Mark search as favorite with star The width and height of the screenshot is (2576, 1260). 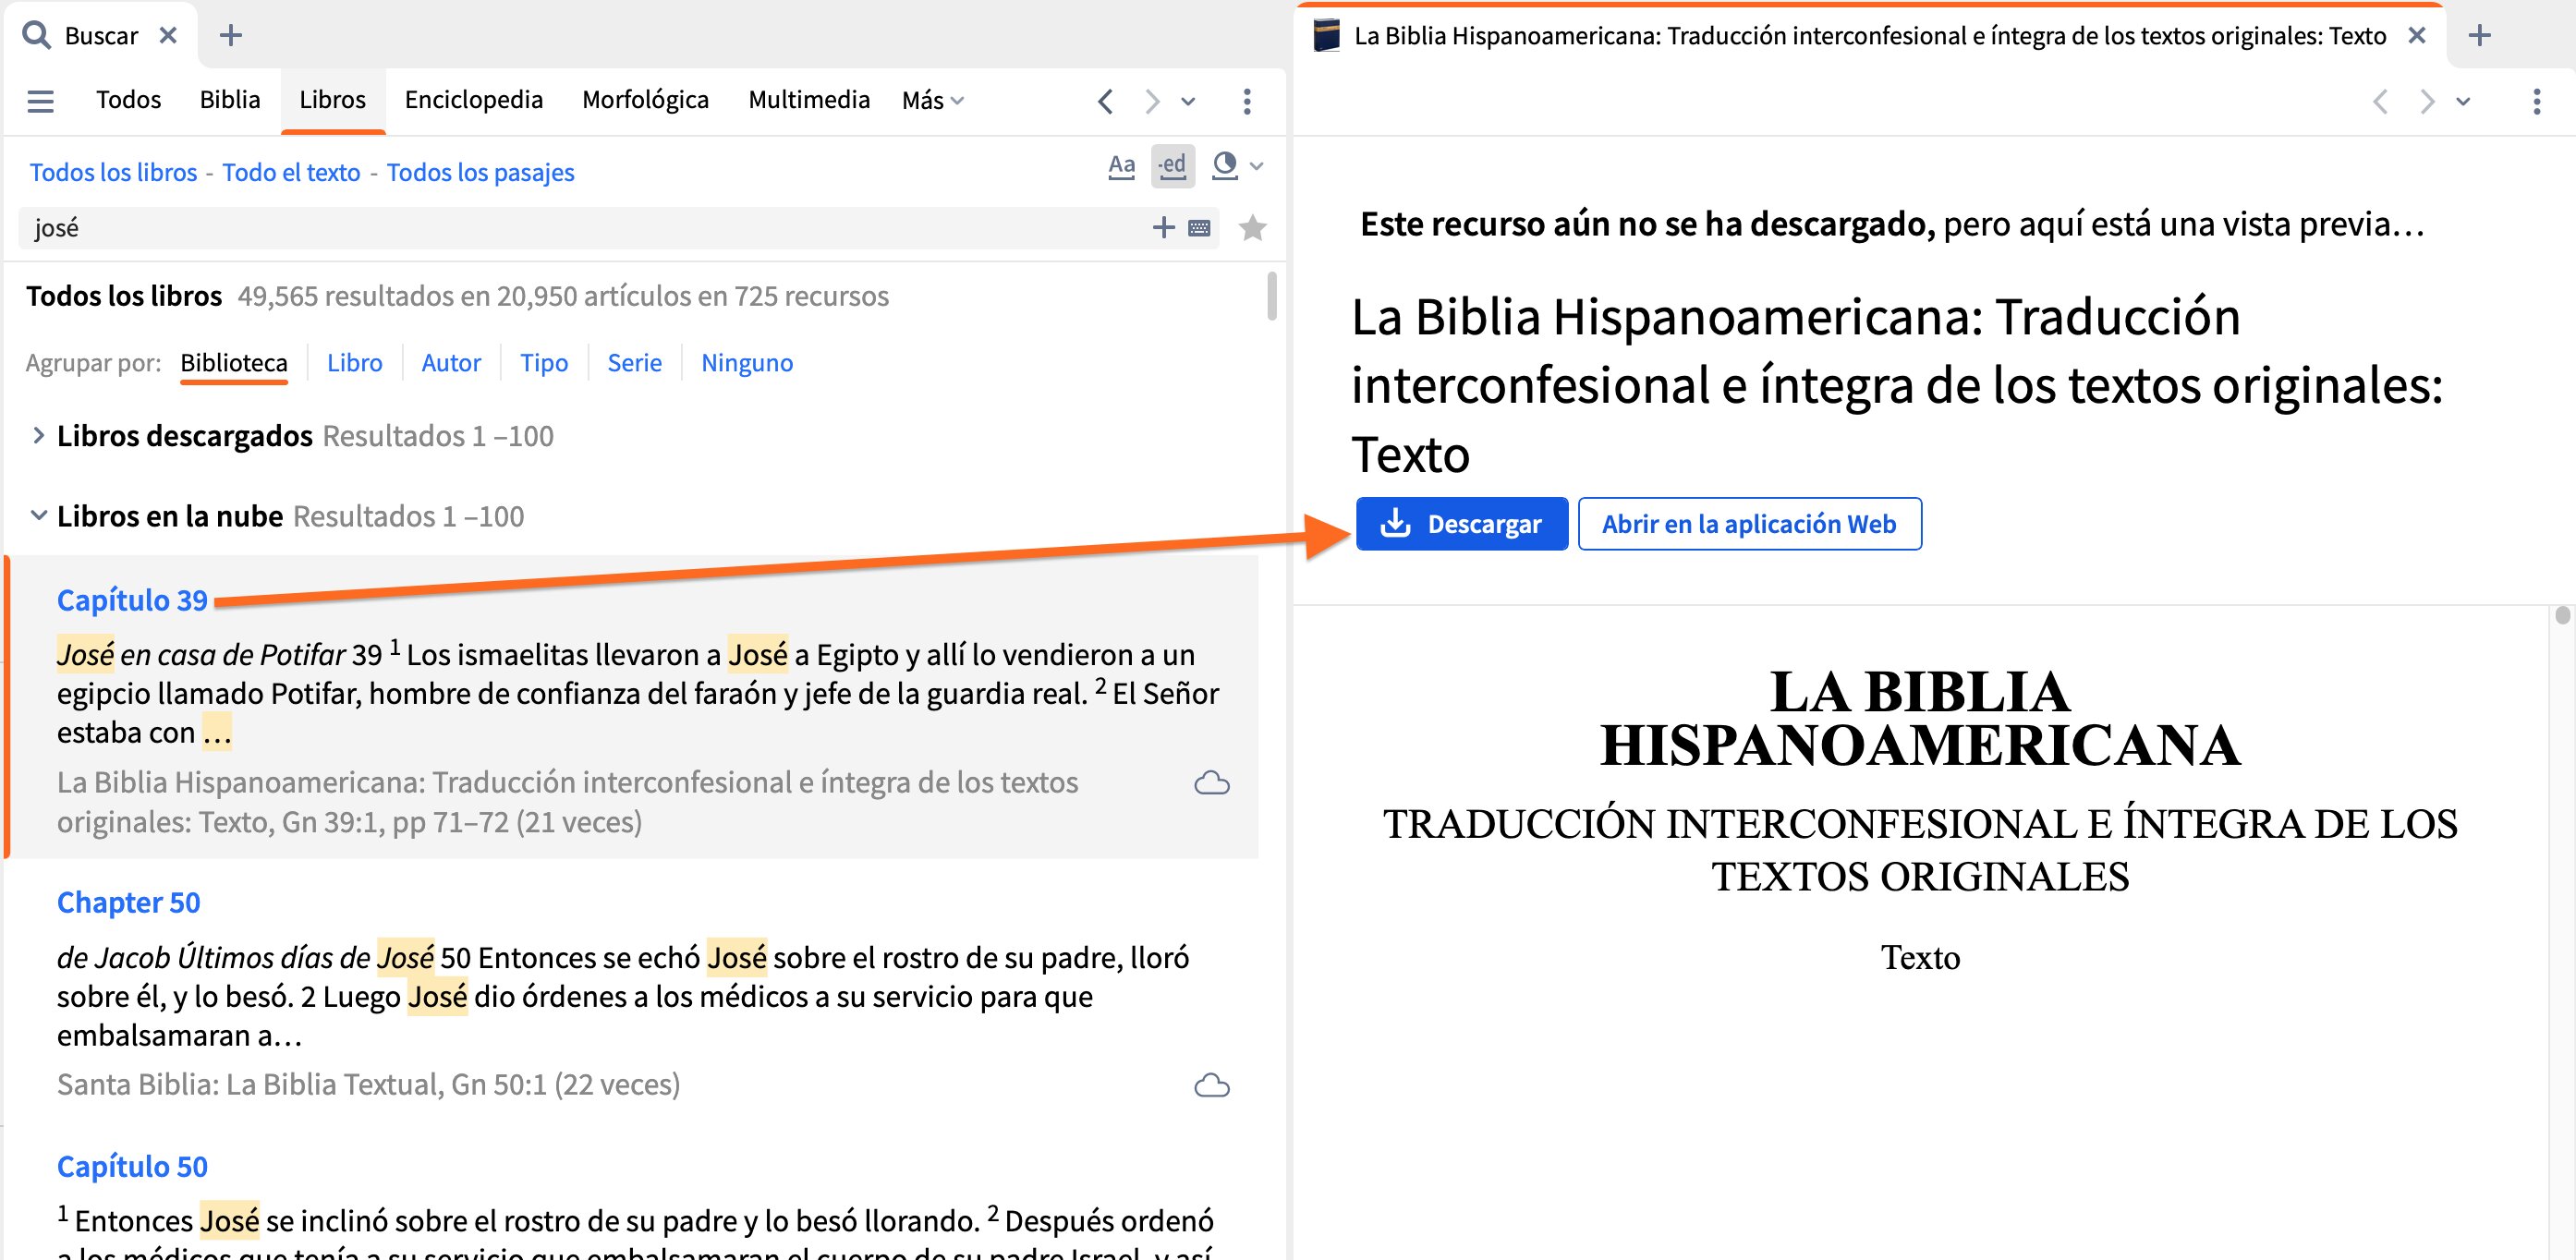[1252, 229]
